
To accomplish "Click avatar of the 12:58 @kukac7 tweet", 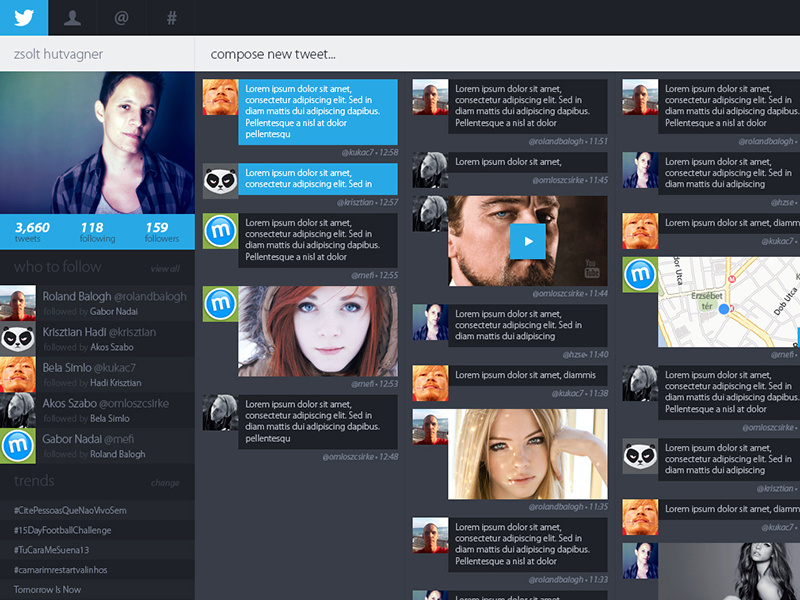I will 220,97.
